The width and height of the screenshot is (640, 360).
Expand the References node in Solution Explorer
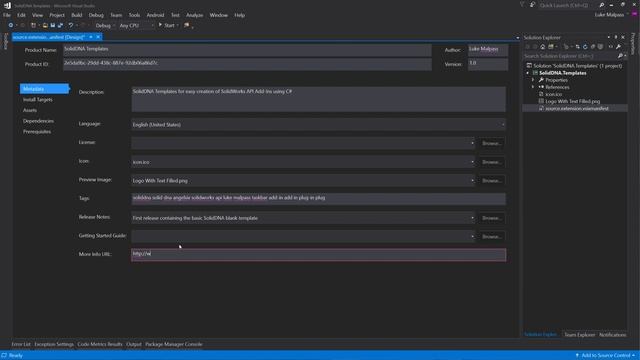(x=533, y=87)
